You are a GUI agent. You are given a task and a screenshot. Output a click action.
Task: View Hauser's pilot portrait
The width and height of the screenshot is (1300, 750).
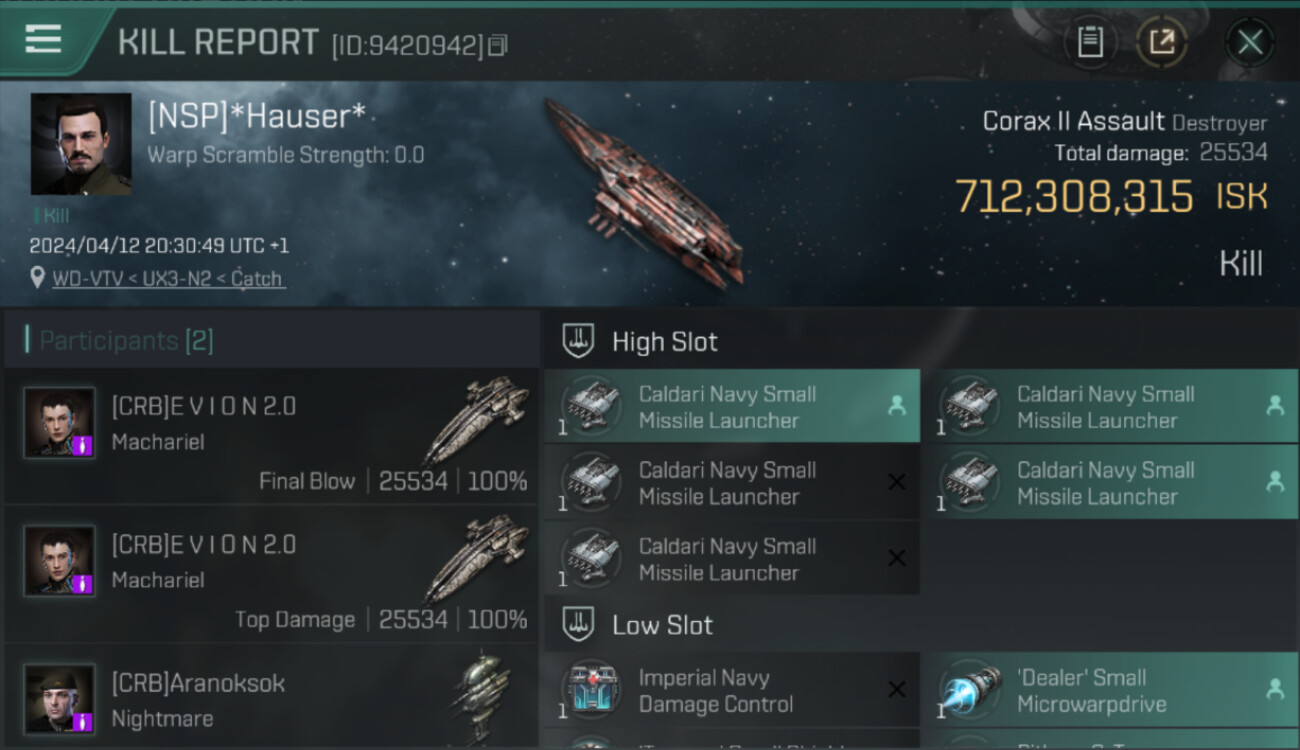81,144
